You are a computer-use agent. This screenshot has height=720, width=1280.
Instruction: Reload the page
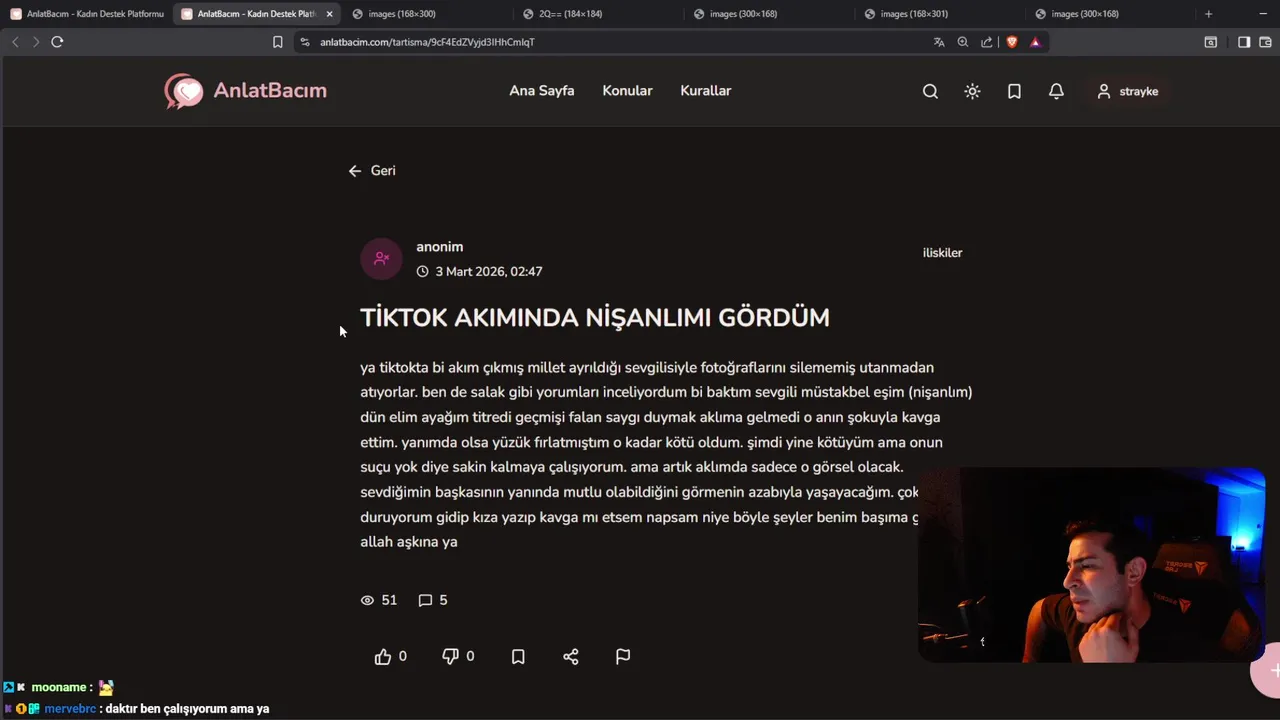click(57, 42)
